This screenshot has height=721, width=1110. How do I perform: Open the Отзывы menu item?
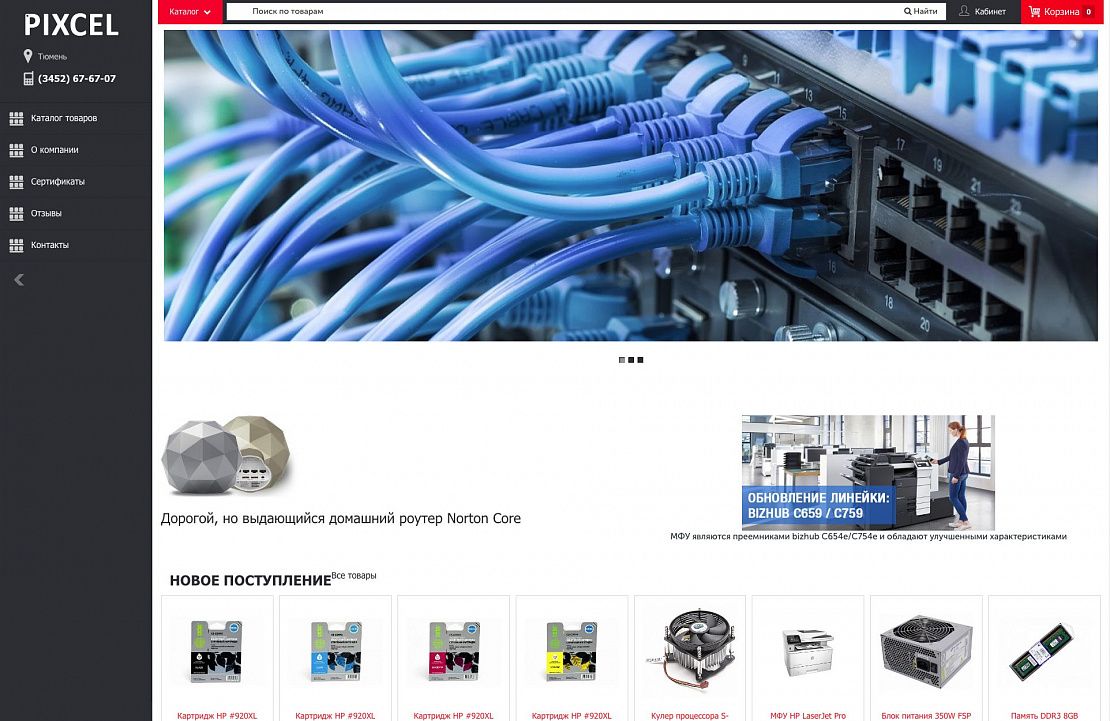pos(46,213)
